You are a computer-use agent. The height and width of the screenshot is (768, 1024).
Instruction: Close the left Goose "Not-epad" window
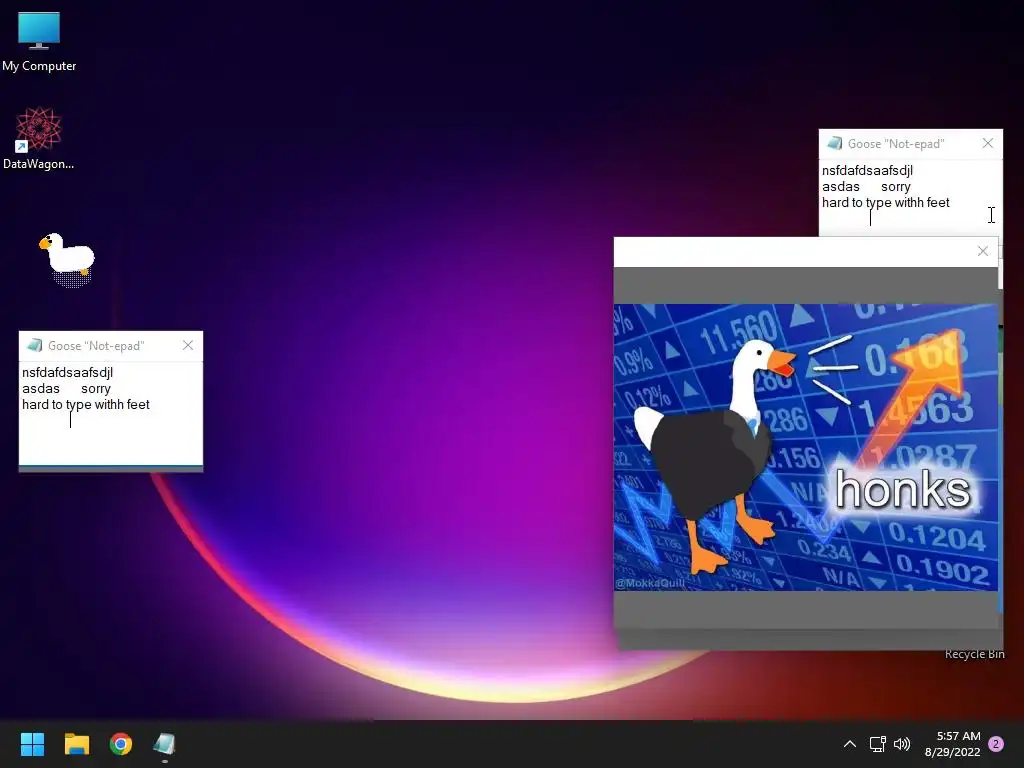[x=188, y=345]
